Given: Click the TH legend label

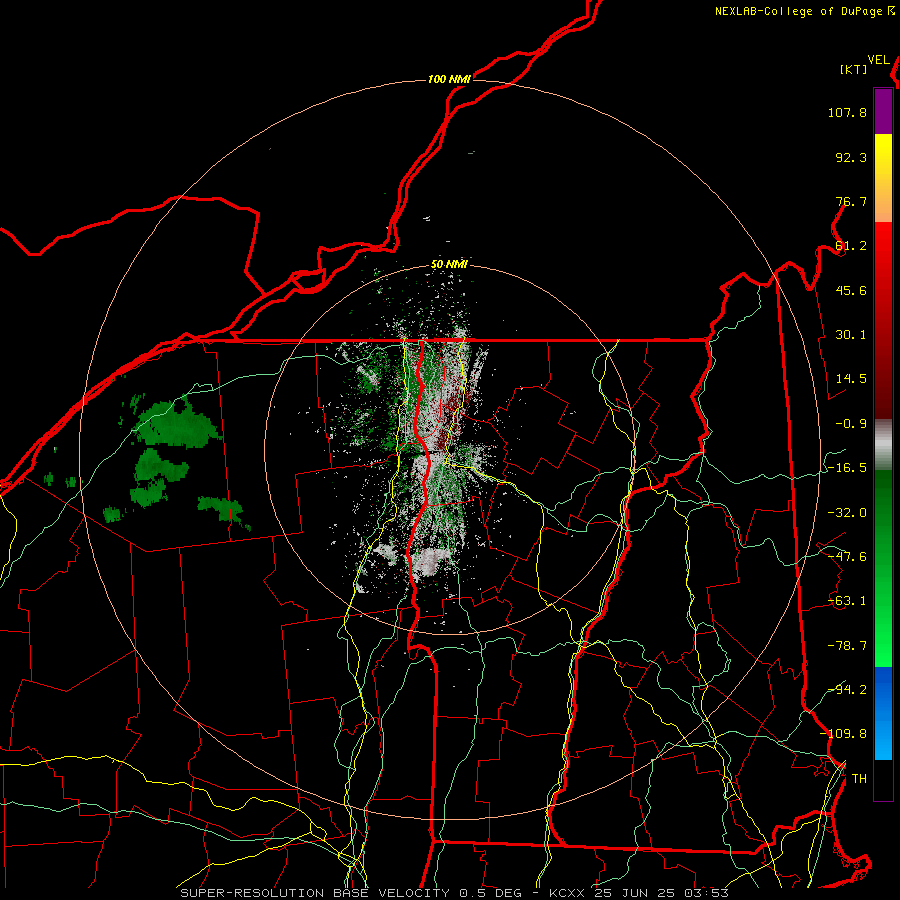Looking at the screenshot, I should click(859, 779).
